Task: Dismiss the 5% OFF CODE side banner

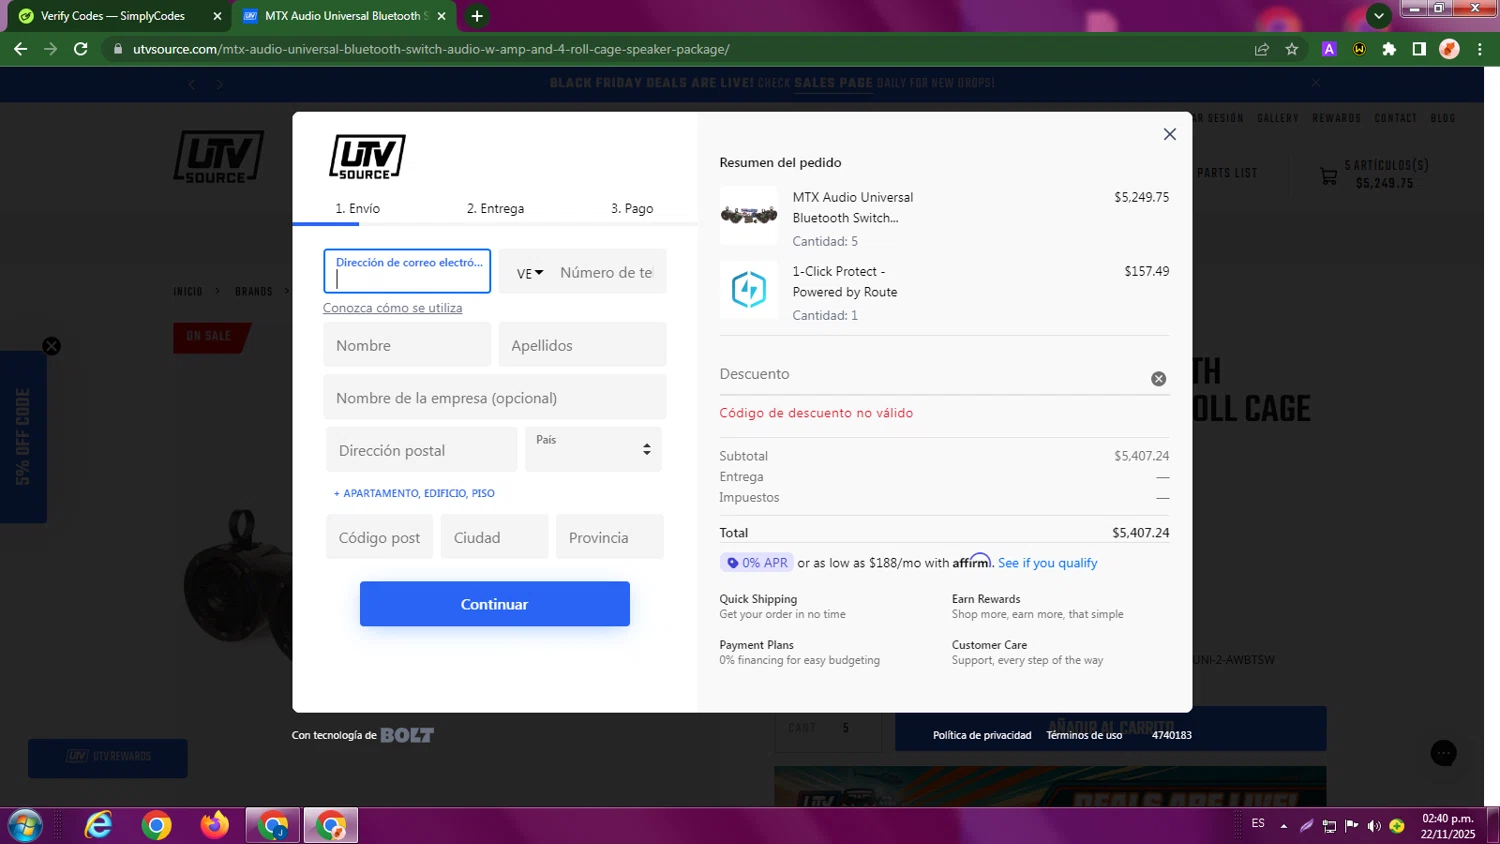Action: click(51, 346)
